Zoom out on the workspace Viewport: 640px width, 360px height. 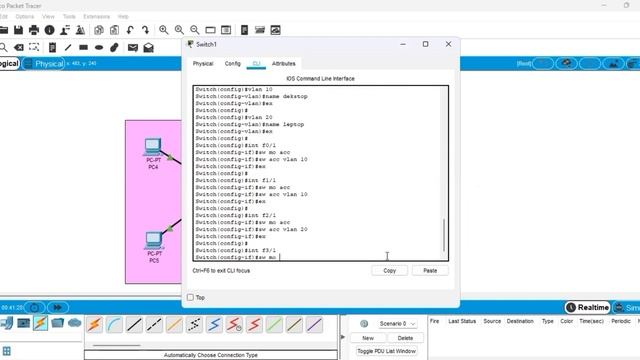click(x=195, y=30)
